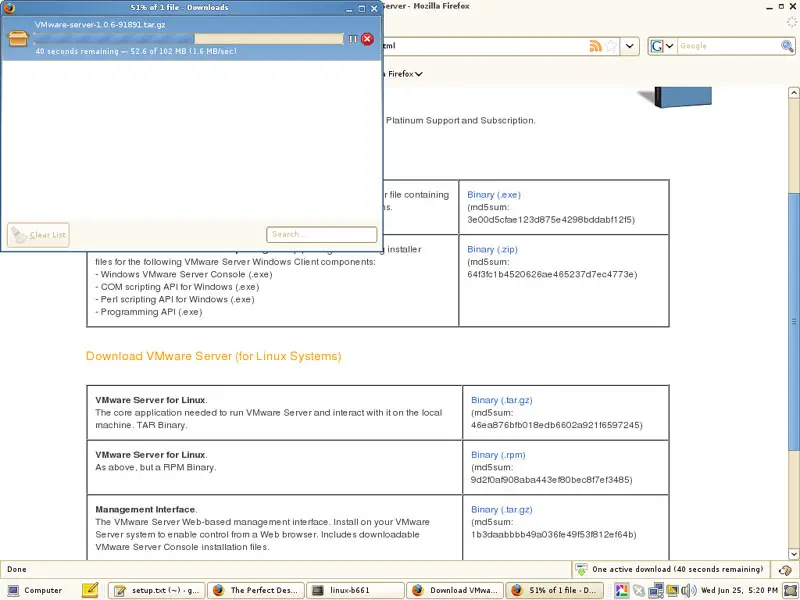Click the show desktop icon at taskbar's right end
The image size is (800, 600).
791,590
